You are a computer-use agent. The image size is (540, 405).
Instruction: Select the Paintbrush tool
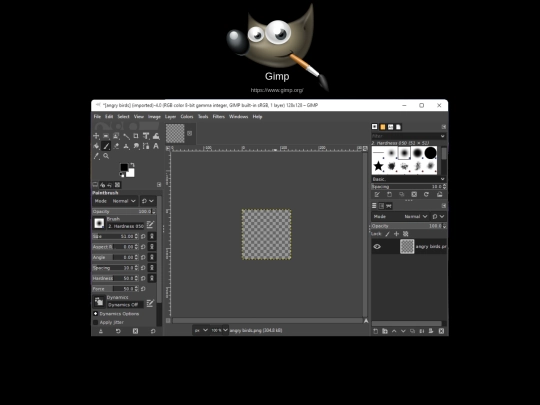[106, 146]
